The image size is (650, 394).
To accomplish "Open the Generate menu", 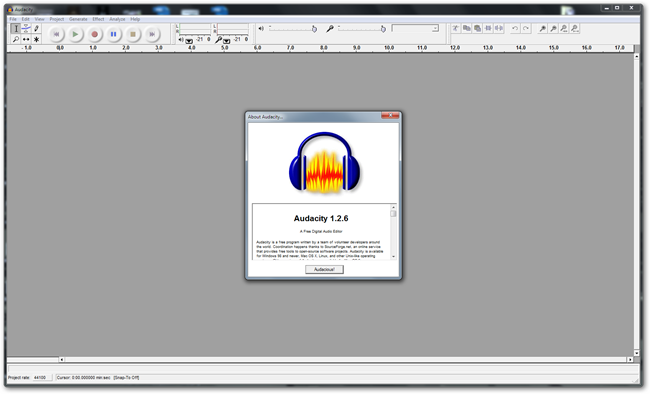I will click(78, 19).
